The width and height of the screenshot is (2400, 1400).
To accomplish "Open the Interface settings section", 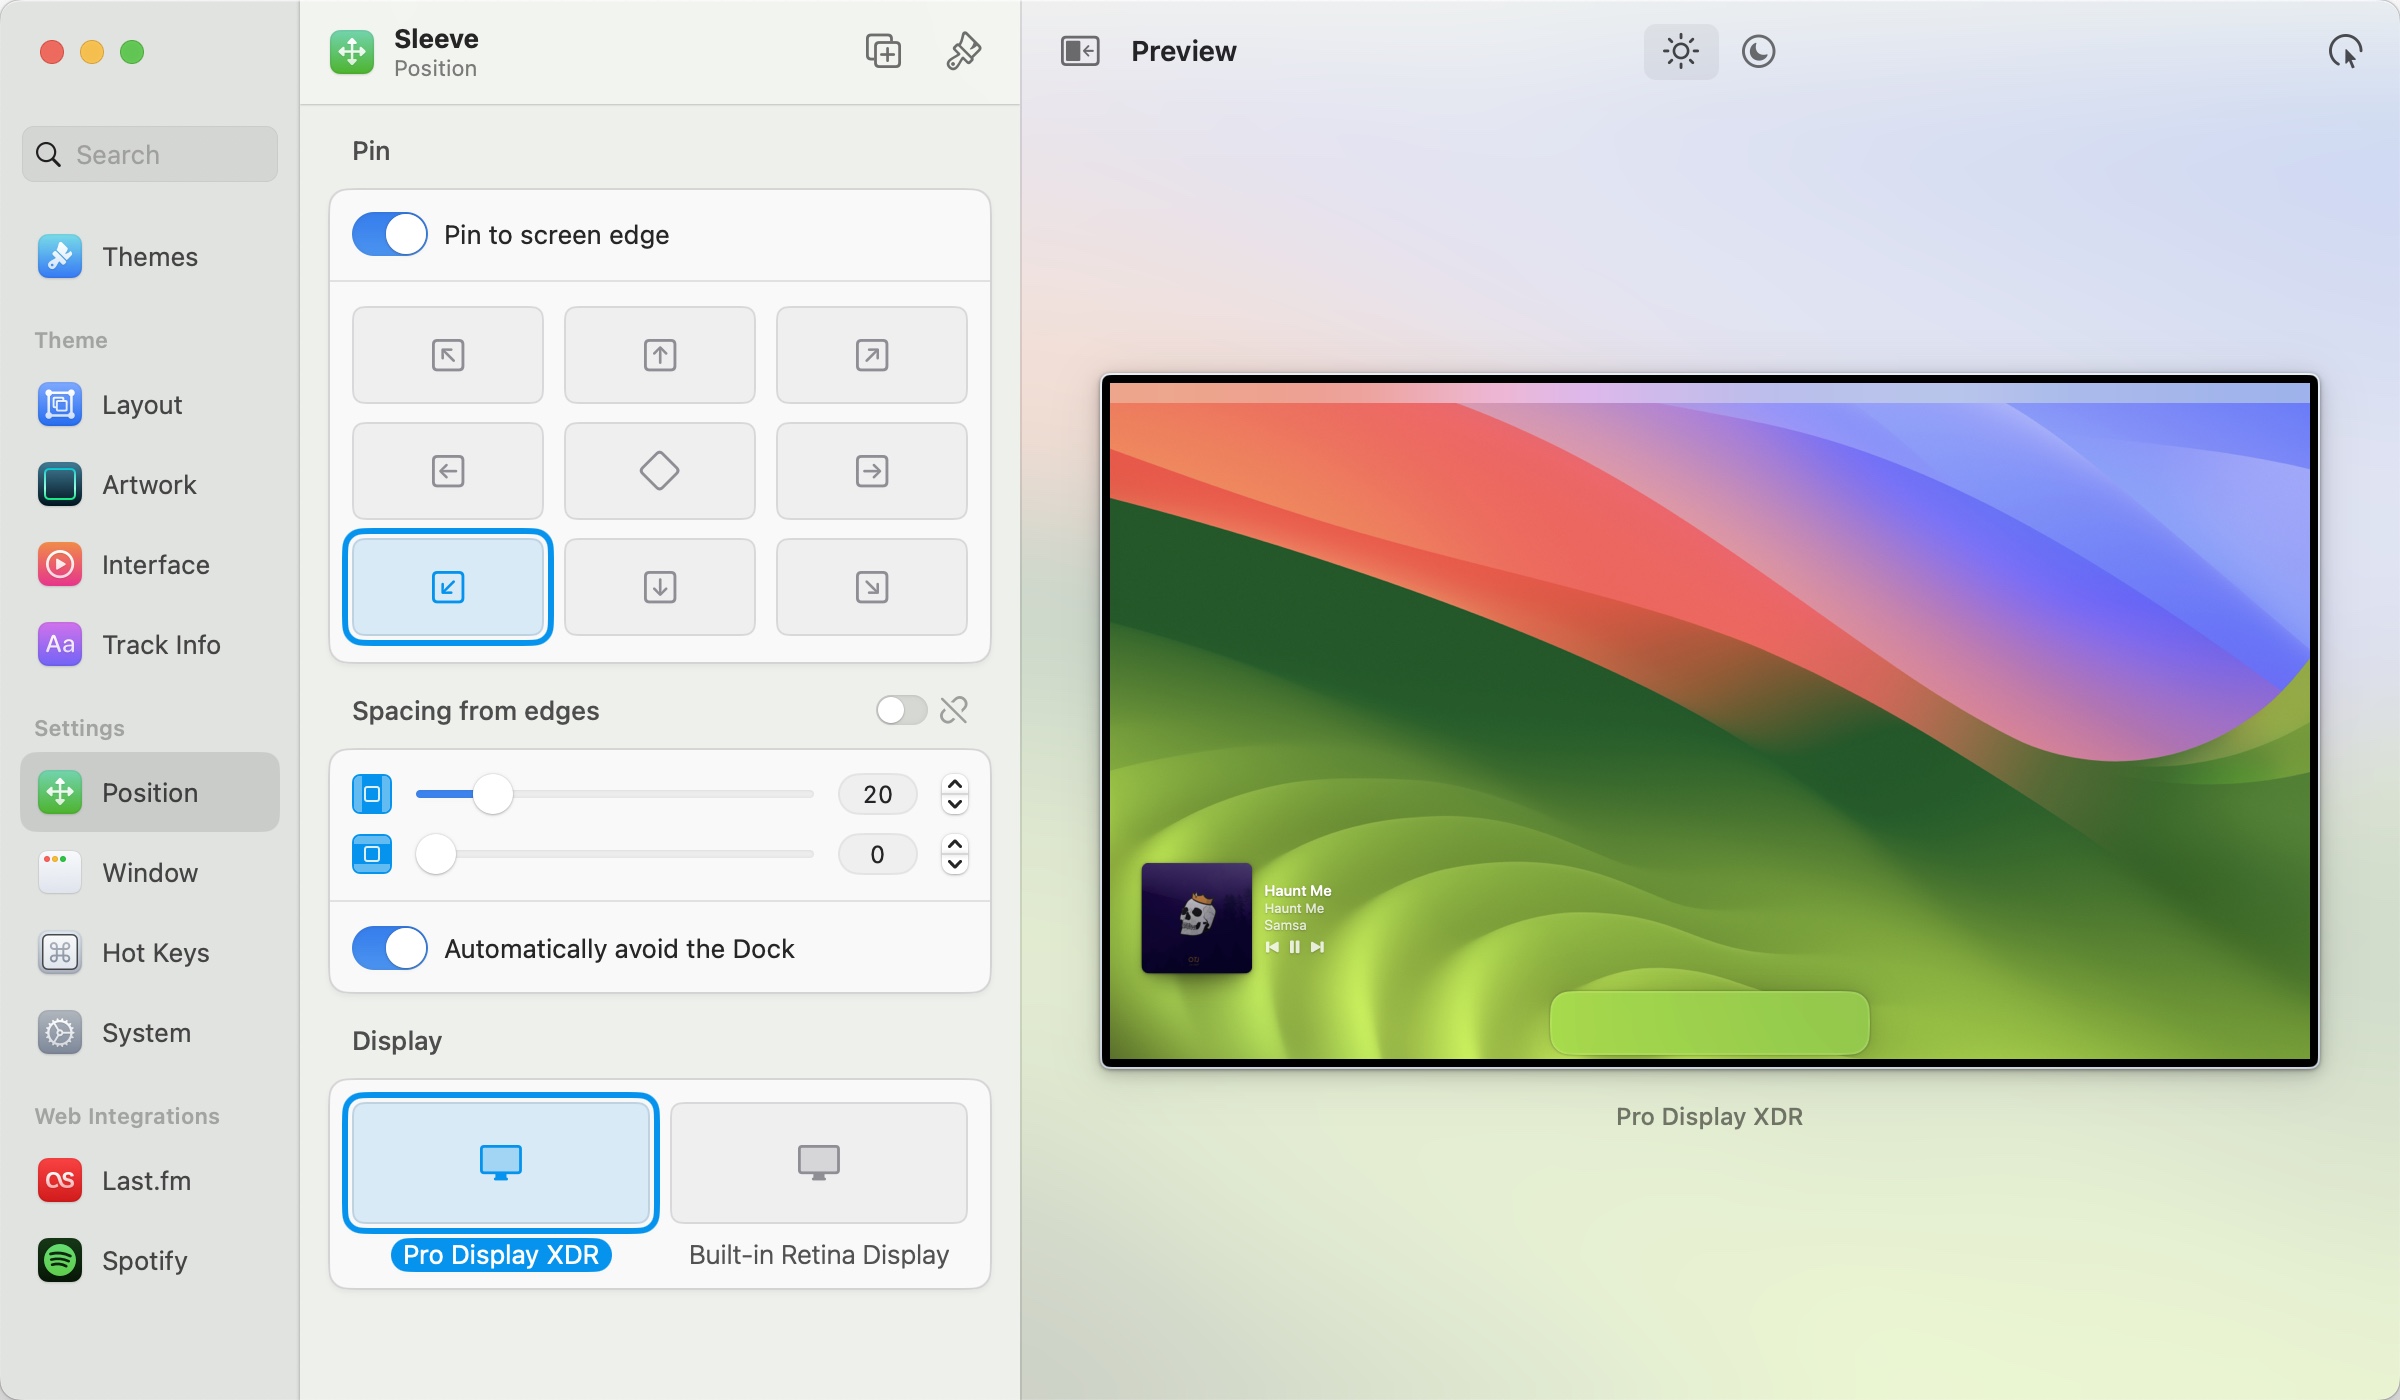I will (x=150, y=565).
